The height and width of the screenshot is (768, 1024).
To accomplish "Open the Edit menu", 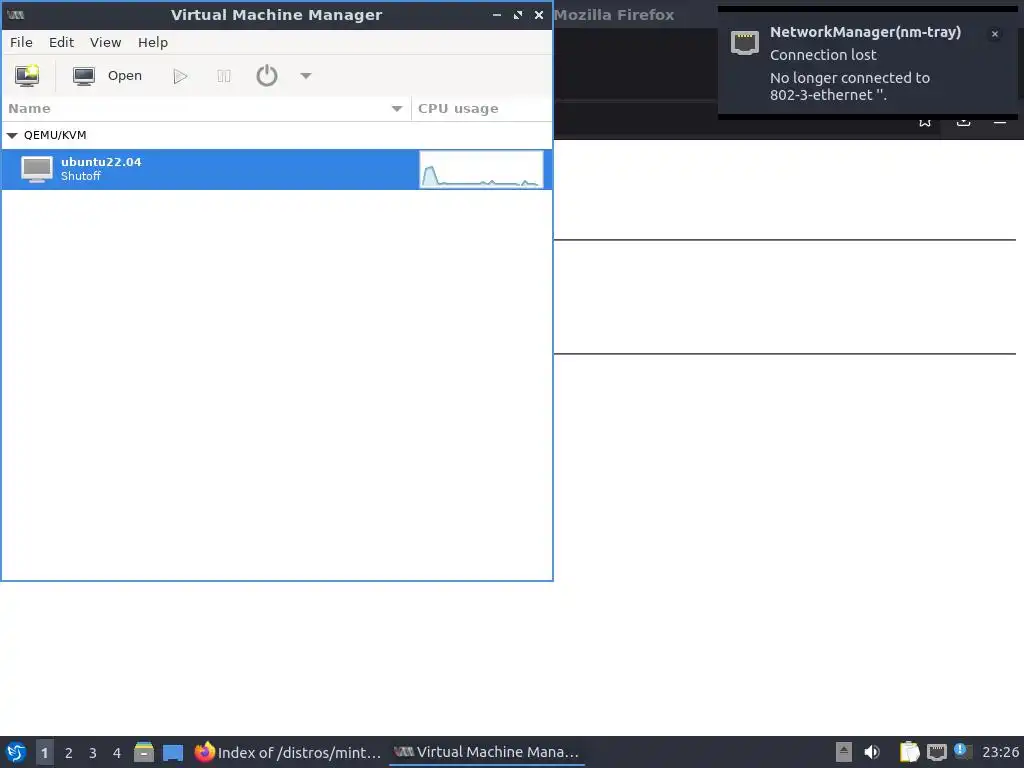I will (61, 42).
